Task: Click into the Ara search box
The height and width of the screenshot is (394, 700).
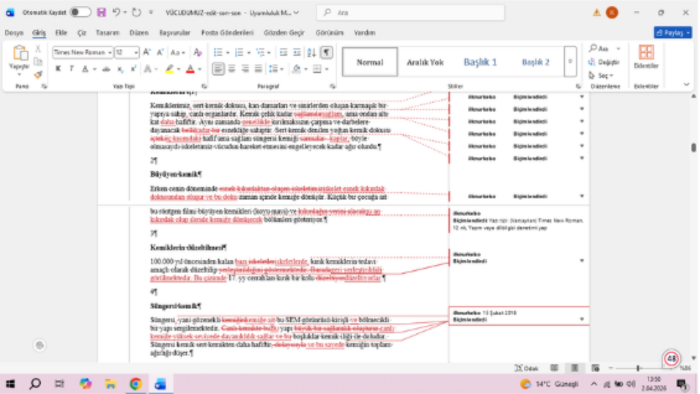Action: tap(410, 12)
